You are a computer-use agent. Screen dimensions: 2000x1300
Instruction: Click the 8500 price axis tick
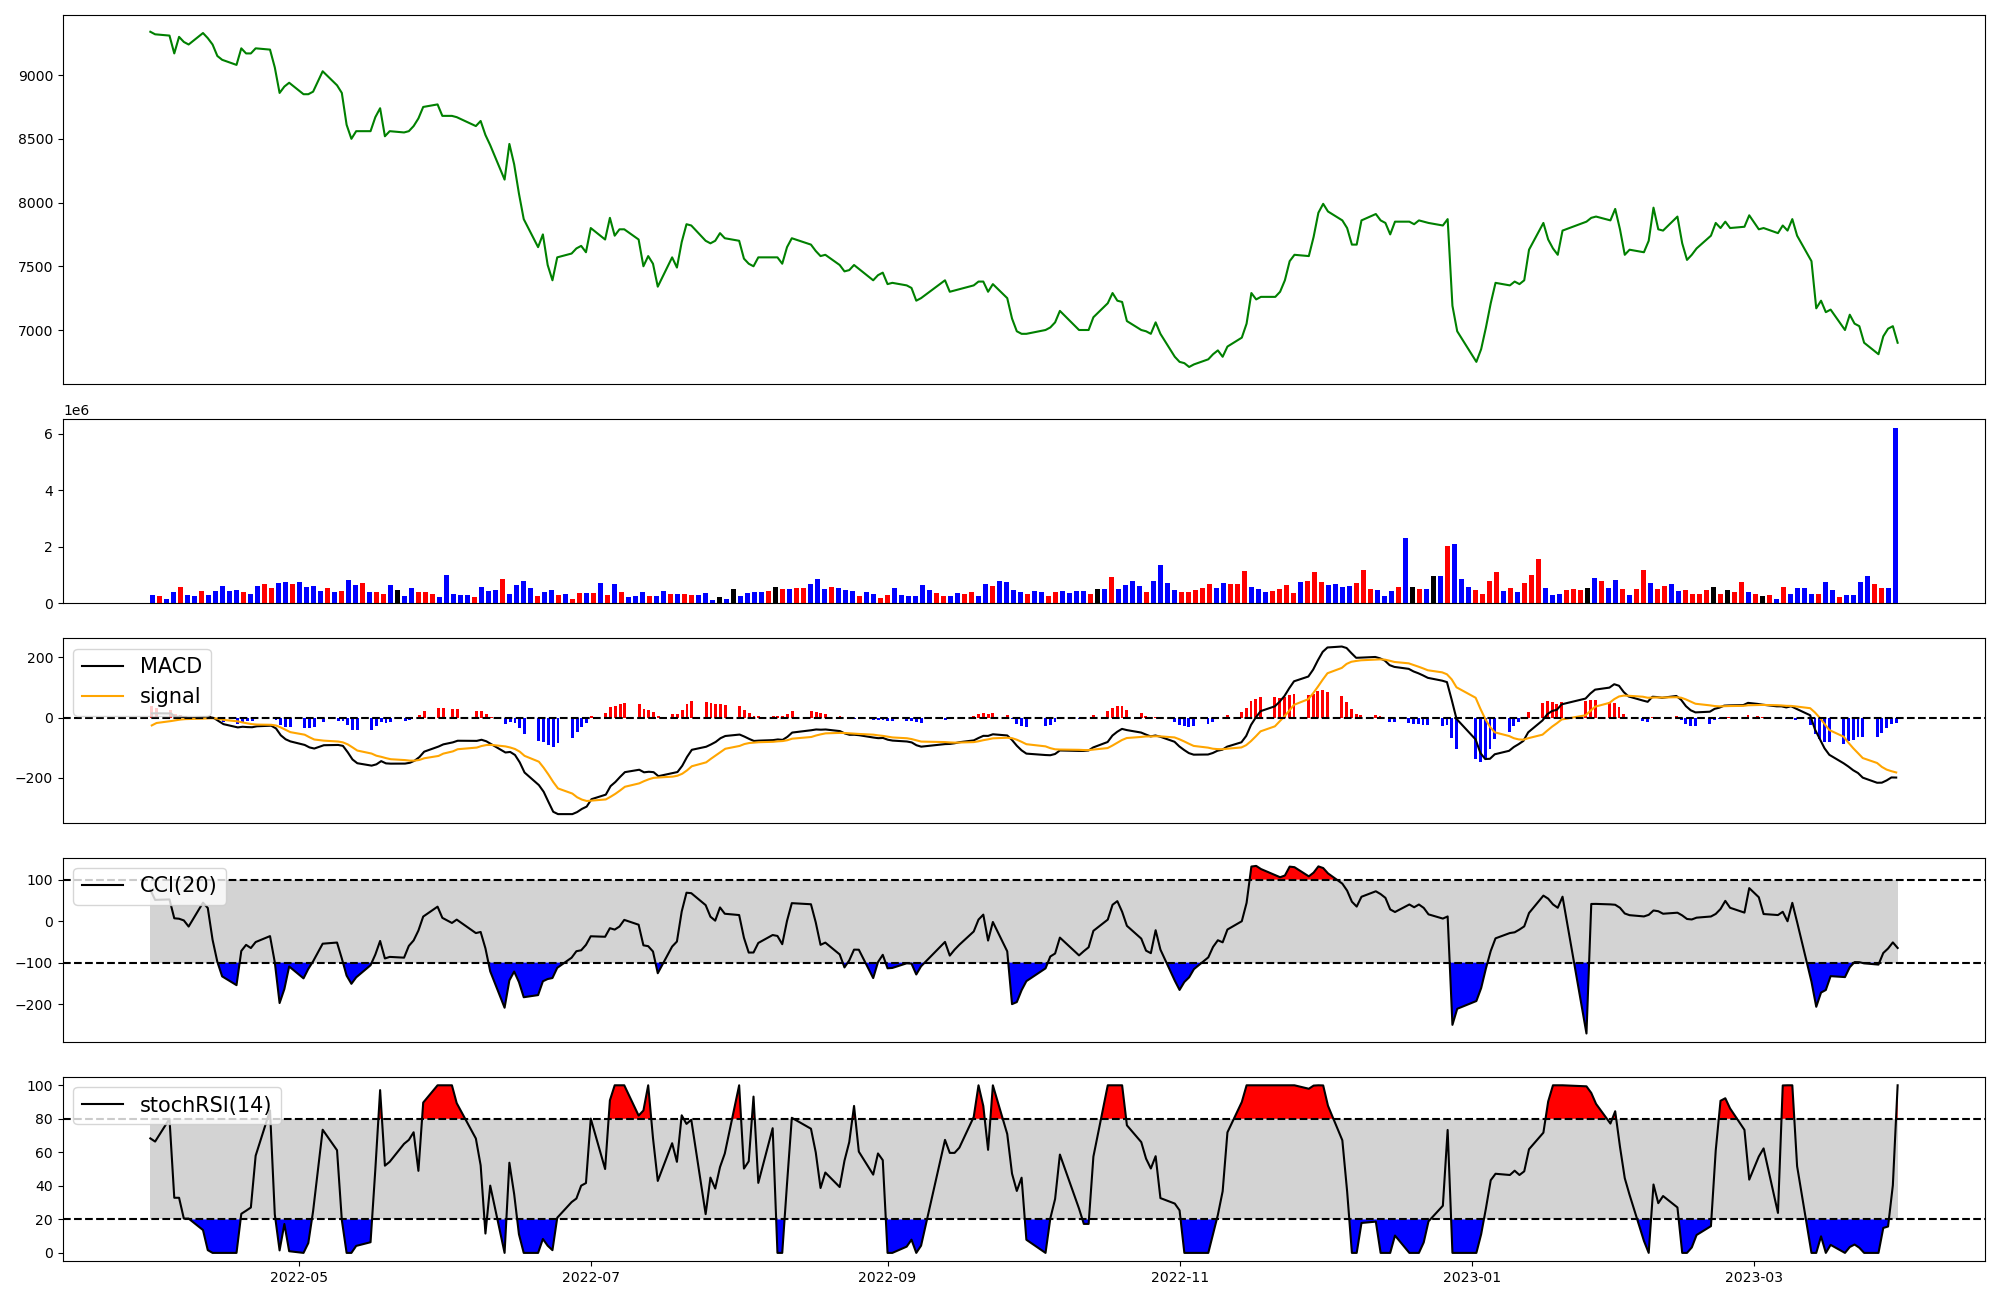[x=36, y=140]
